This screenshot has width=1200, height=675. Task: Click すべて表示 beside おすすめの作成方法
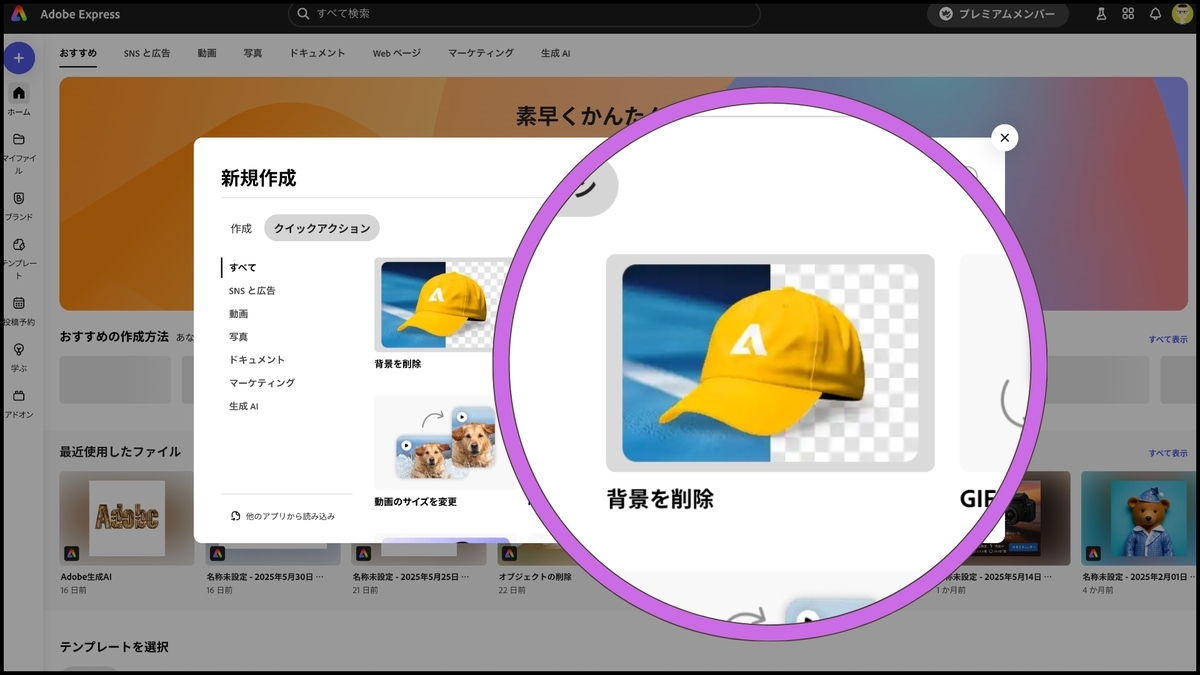pos(1168,339)
